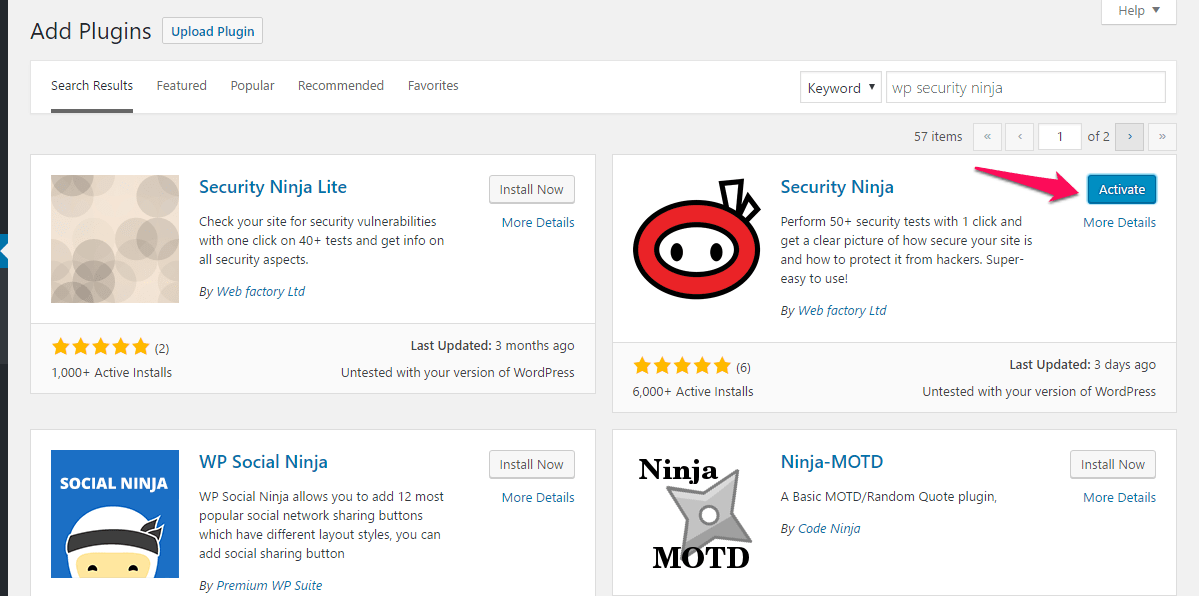
Task: Open the Security Ninja title link
Action: point(837,187)
